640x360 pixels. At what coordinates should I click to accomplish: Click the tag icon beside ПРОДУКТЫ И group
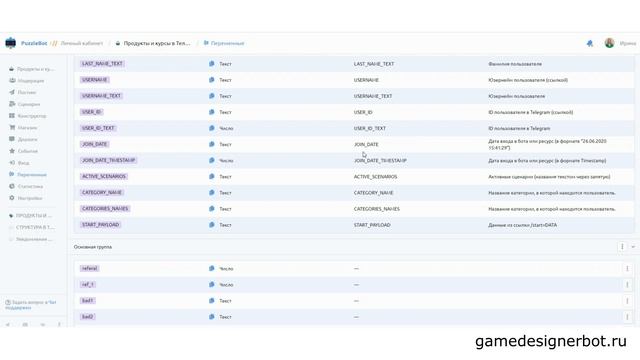(11, 216)
